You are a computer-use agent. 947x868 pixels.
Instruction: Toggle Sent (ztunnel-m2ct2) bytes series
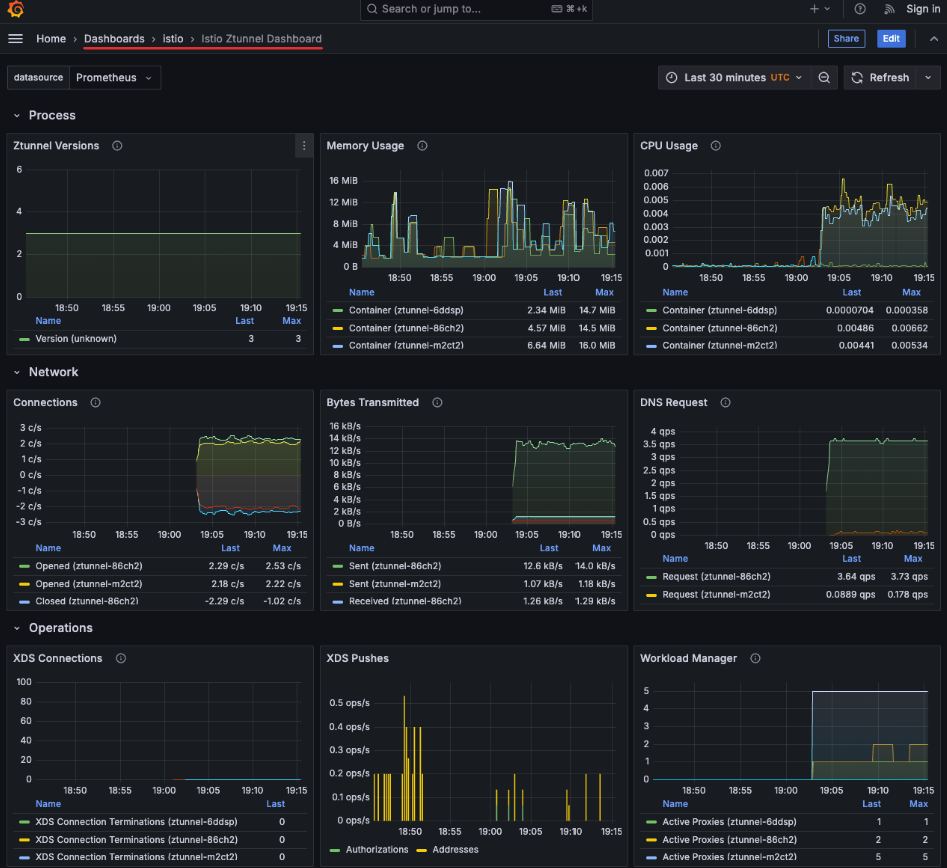tap(395, 584)
